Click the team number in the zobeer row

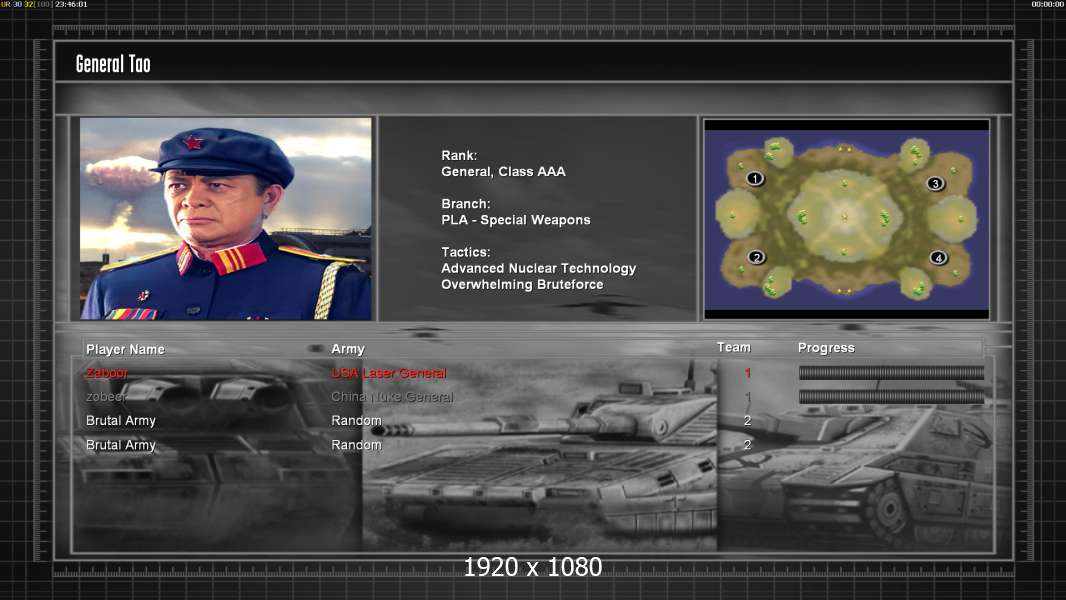click(748, 397)
